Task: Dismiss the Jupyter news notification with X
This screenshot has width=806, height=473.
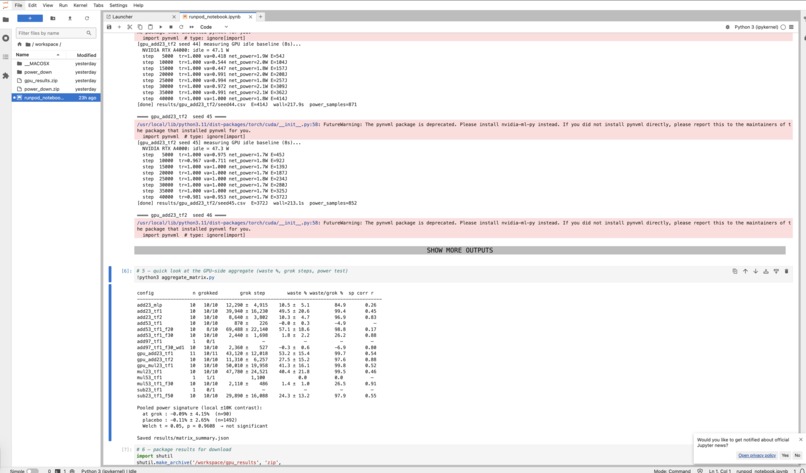Action: (x=800, y=440)
